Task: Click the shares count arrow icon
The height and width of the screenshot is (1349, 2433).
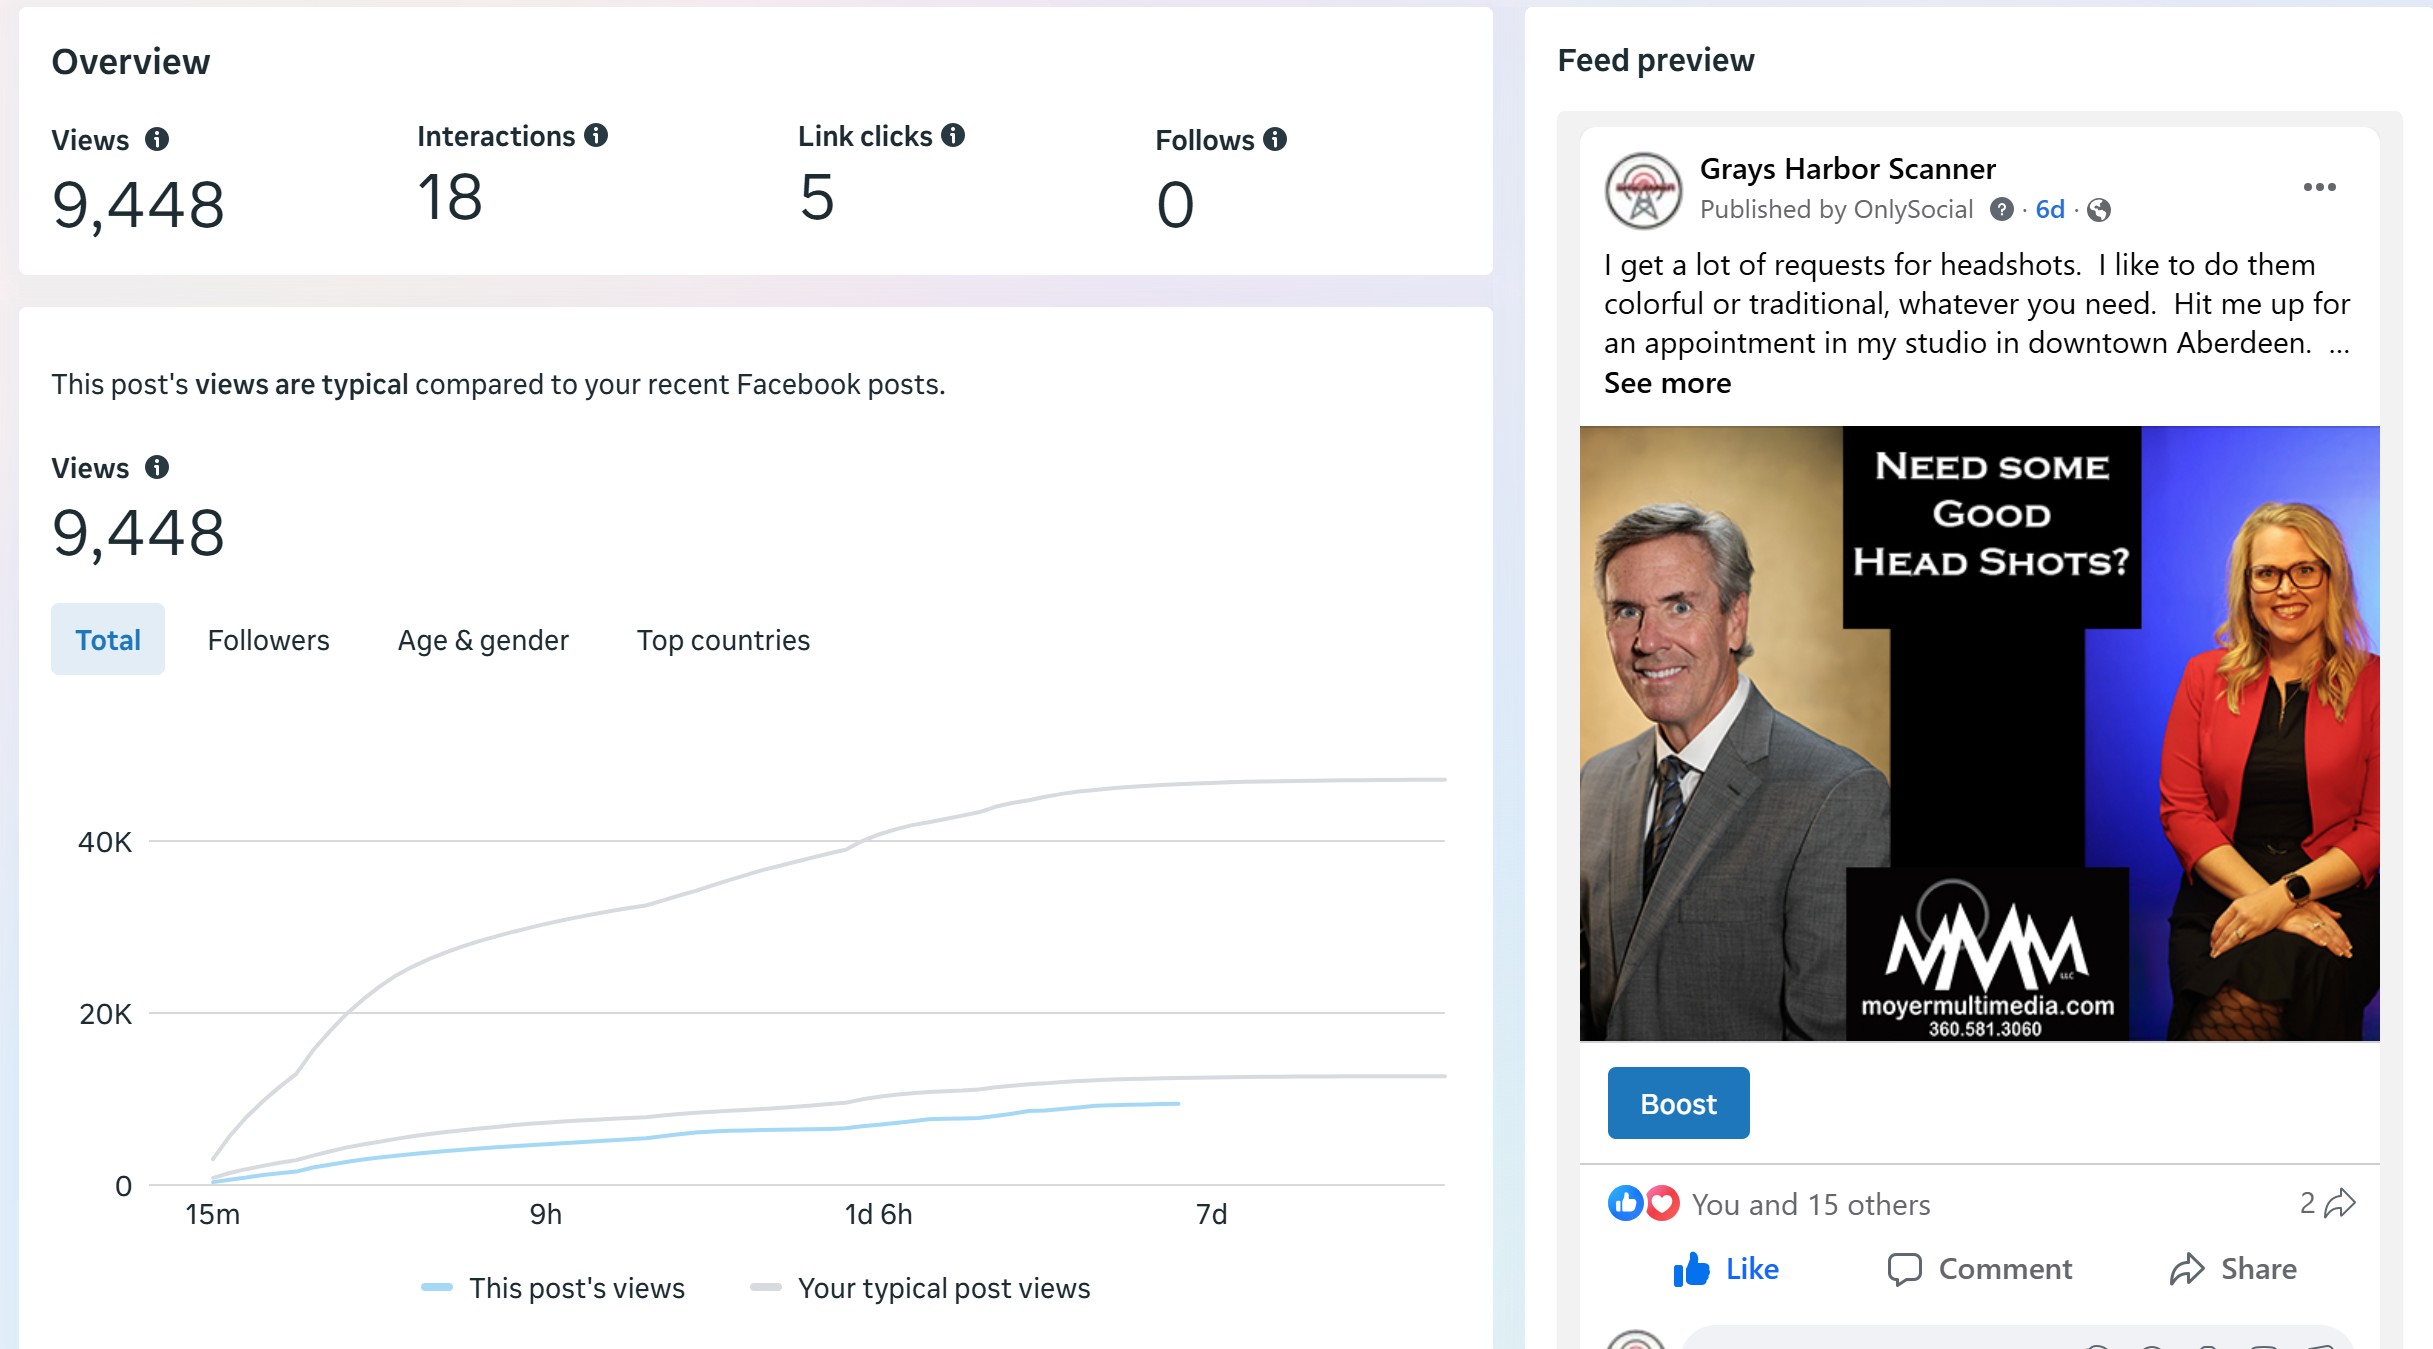Action: point(2339,1203)
